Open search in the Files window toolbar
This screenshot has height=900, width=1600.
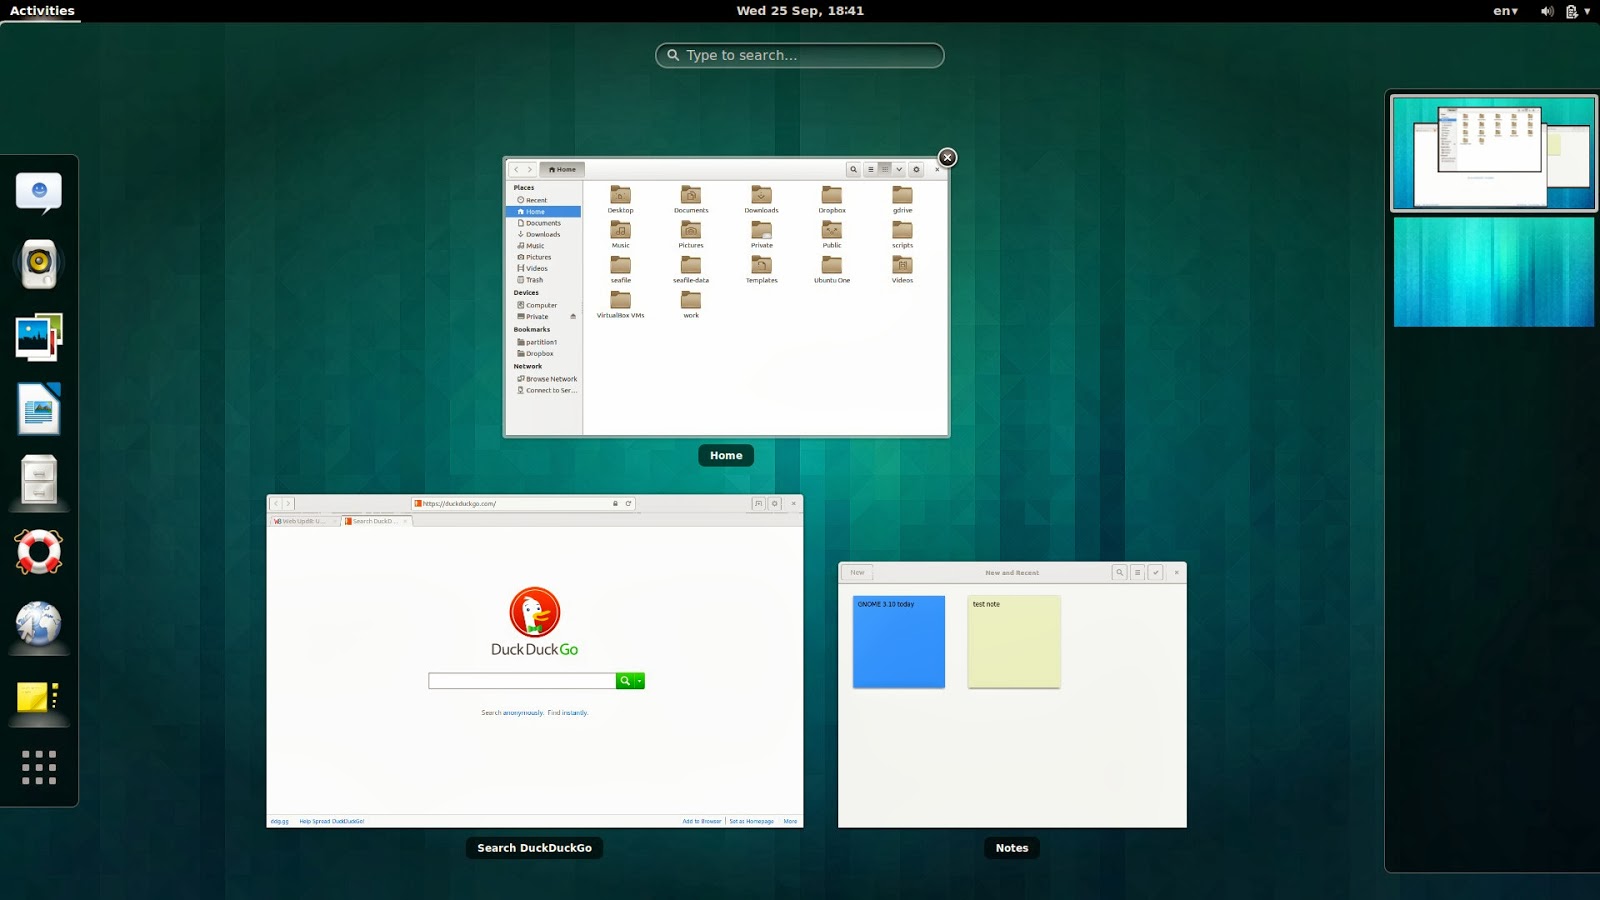(x=854, y=169)
